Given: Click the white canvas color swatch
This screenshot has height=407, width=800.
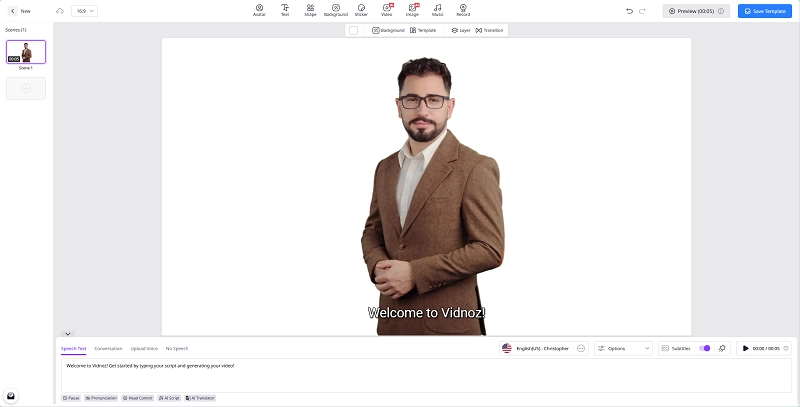Looking at the screenshot, I should click(x=353, y=30).
